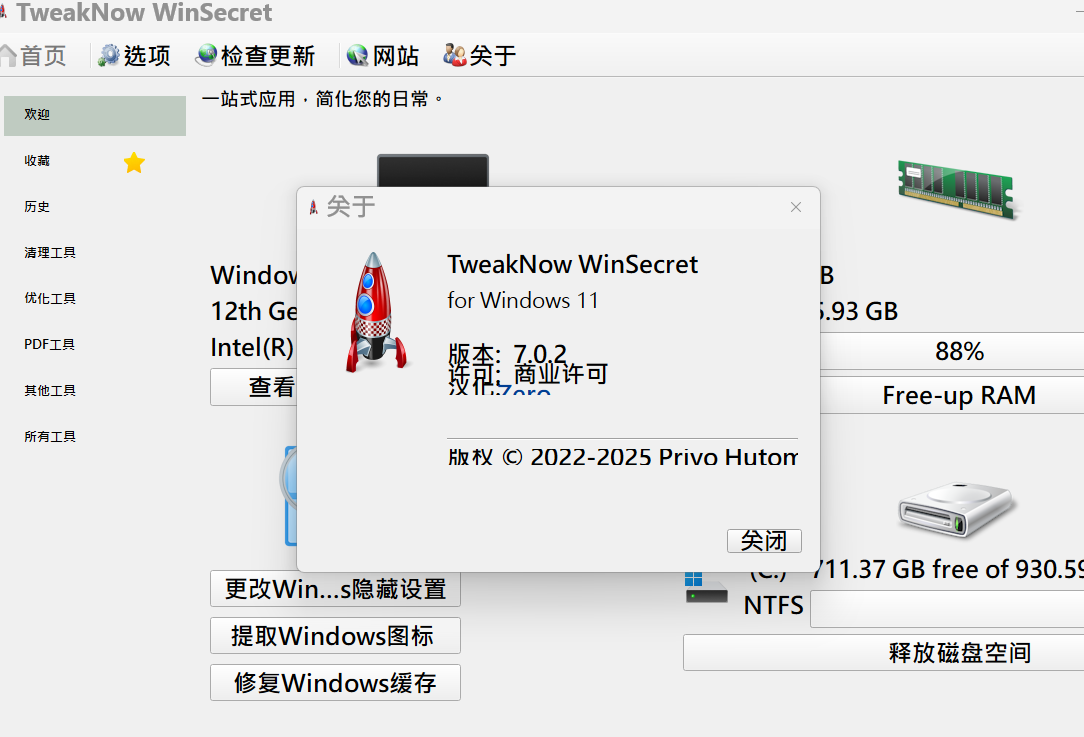Viewport: 1084px width, 737px height.
Task: Click the 'for Windows 11' text
Action: [x=523, y=301]
